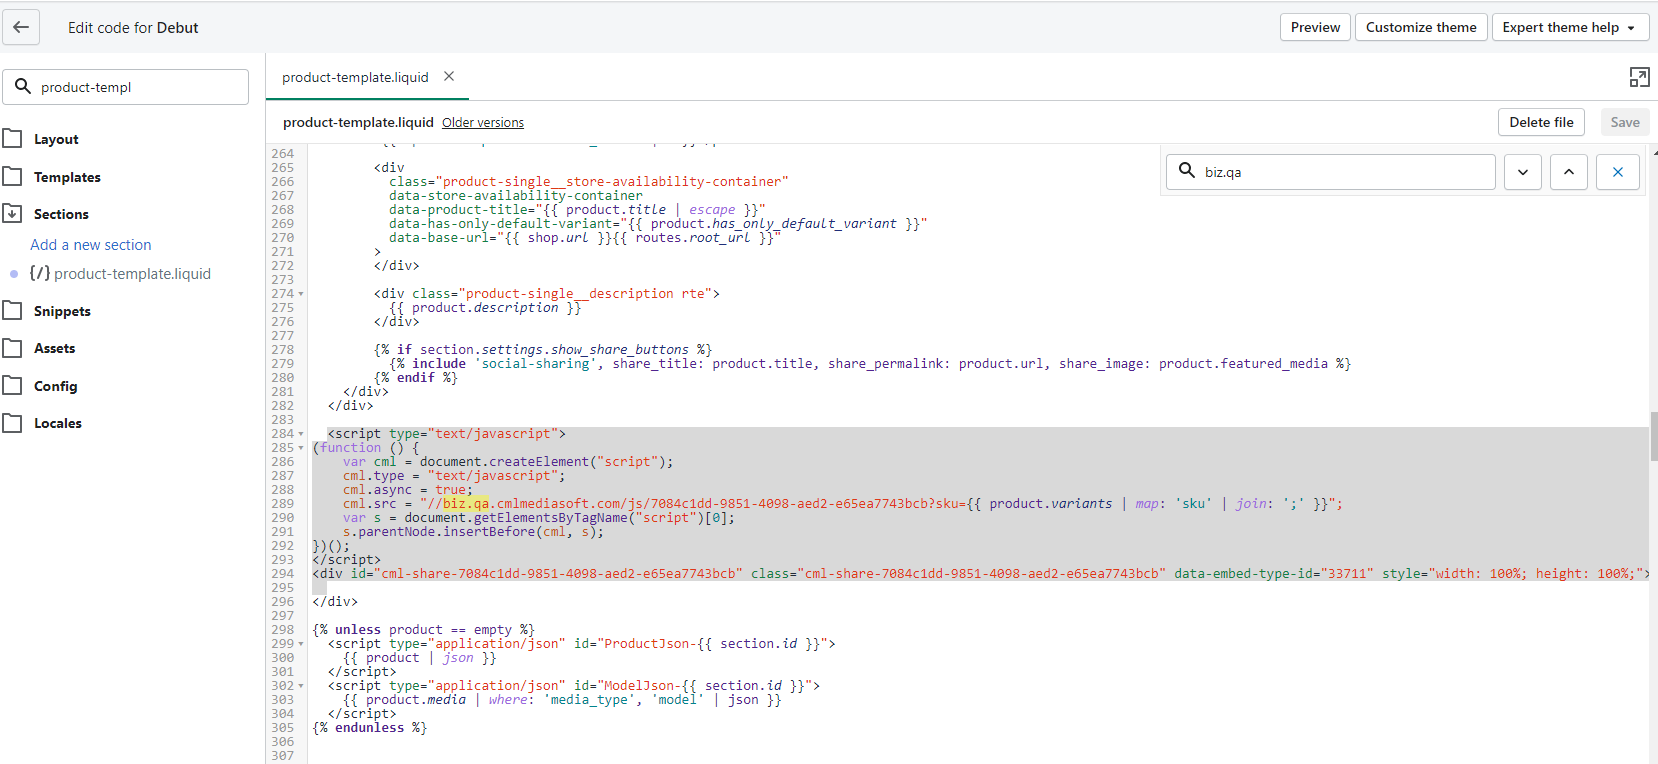Collapse code fold at line 285
Screen dimensions: 1658x764
pos(301,448)
